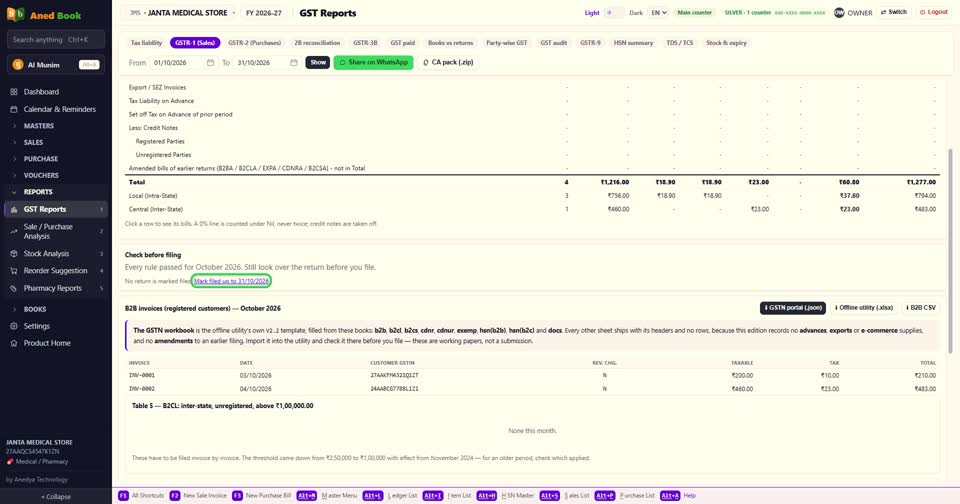Click the F3 New Purchase Bill shortcut
This screenshot has width=960, height=504.
261,496
